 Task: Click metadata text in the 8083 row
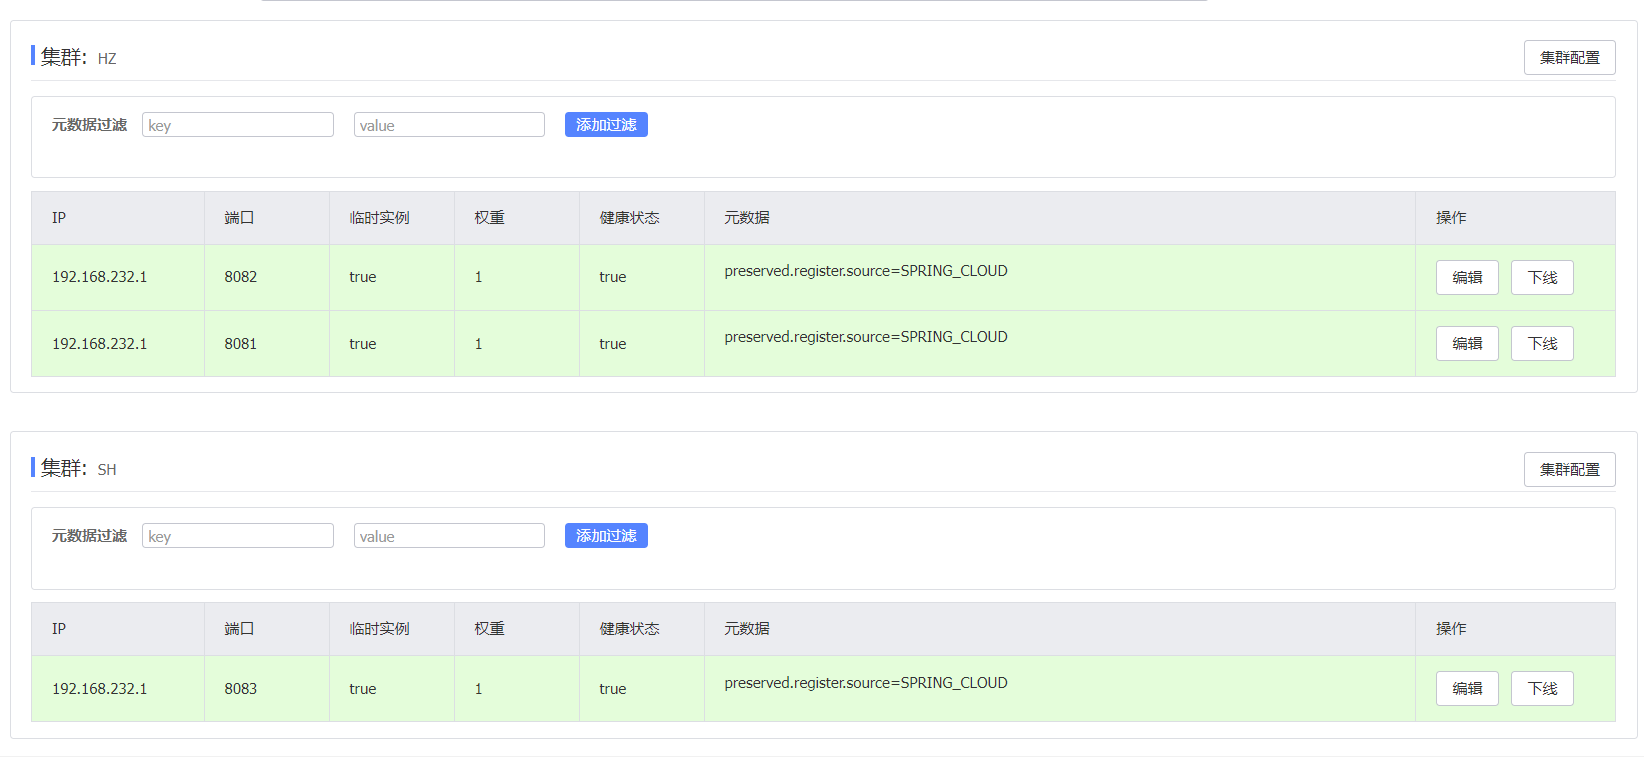tap(866, 683)
